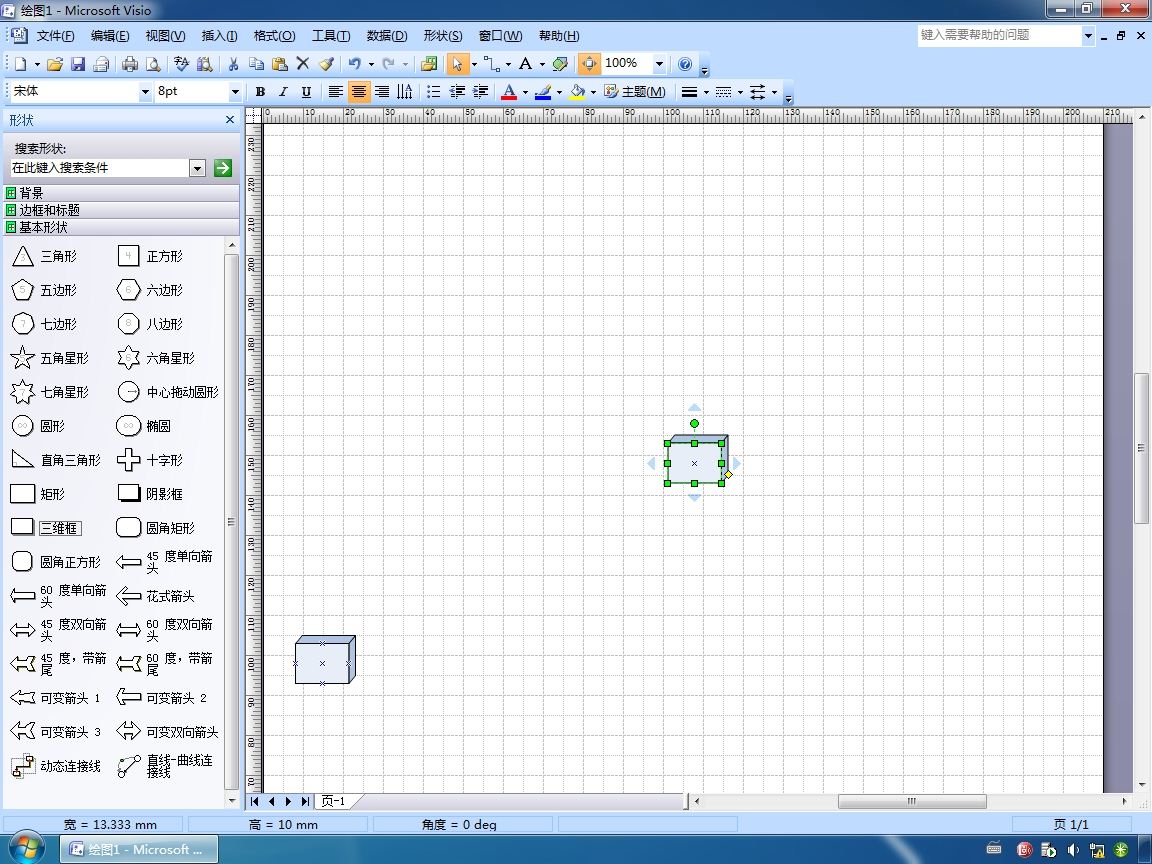Click the decrease indent icon
The width and height of the screenshot is (1152, 864).
tap(457, 92)
